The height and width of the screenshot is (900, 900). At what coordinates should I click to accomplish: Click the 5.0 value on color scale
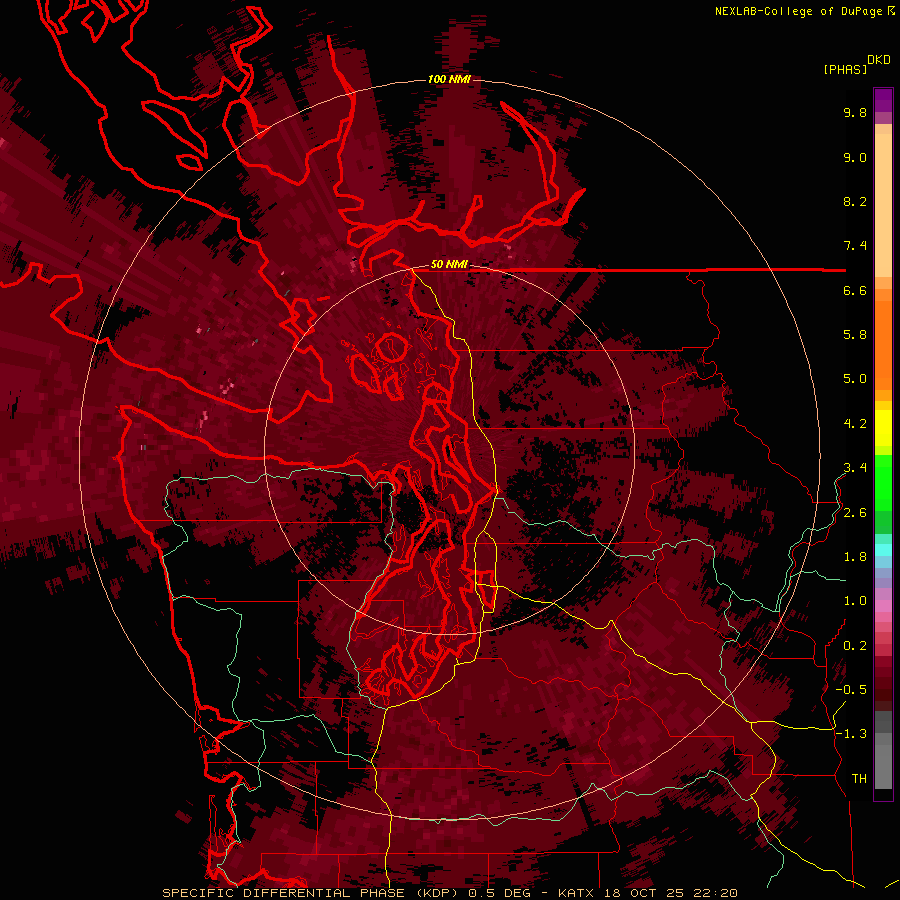pyautogui.click(x=855, y=379)
